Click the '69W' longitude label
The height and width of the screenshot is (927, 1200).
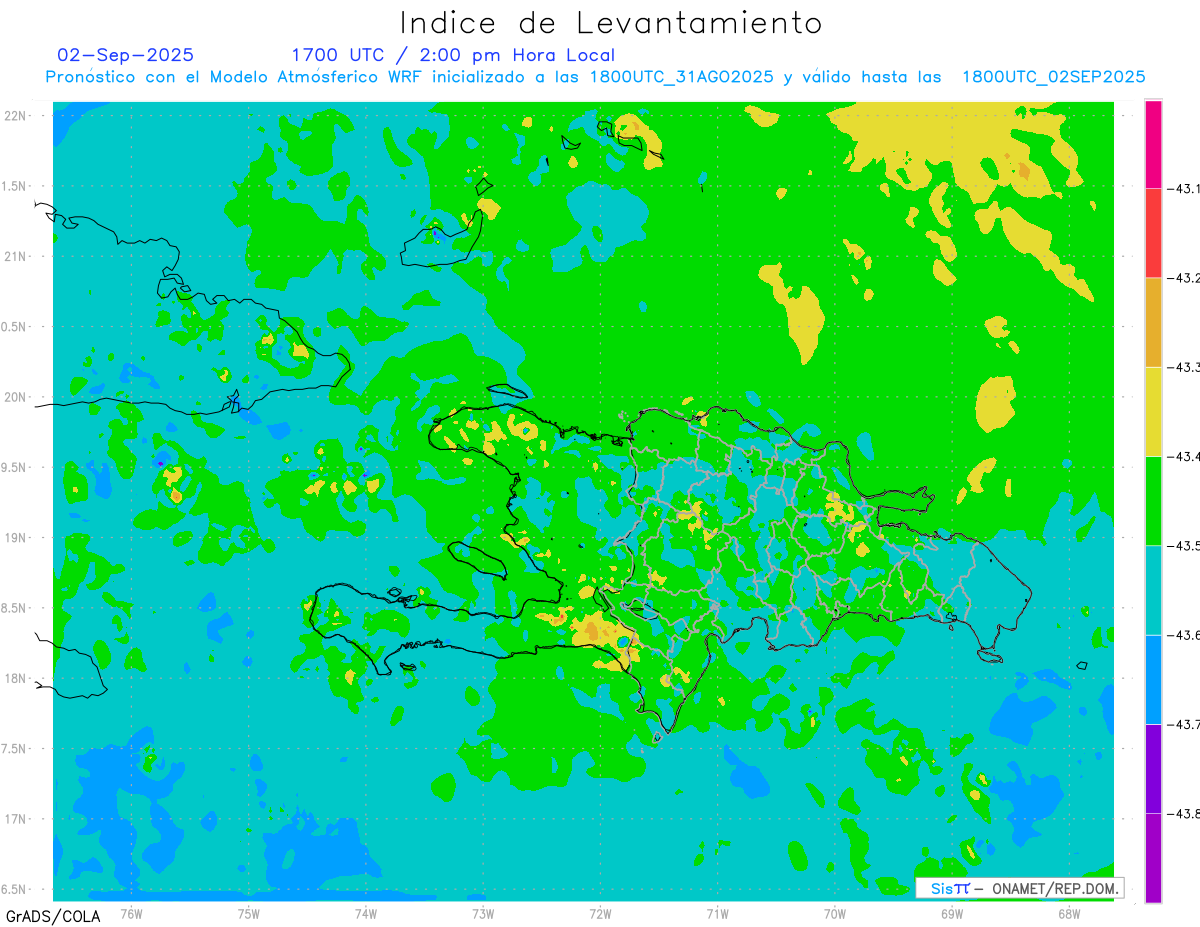[951, 913]
